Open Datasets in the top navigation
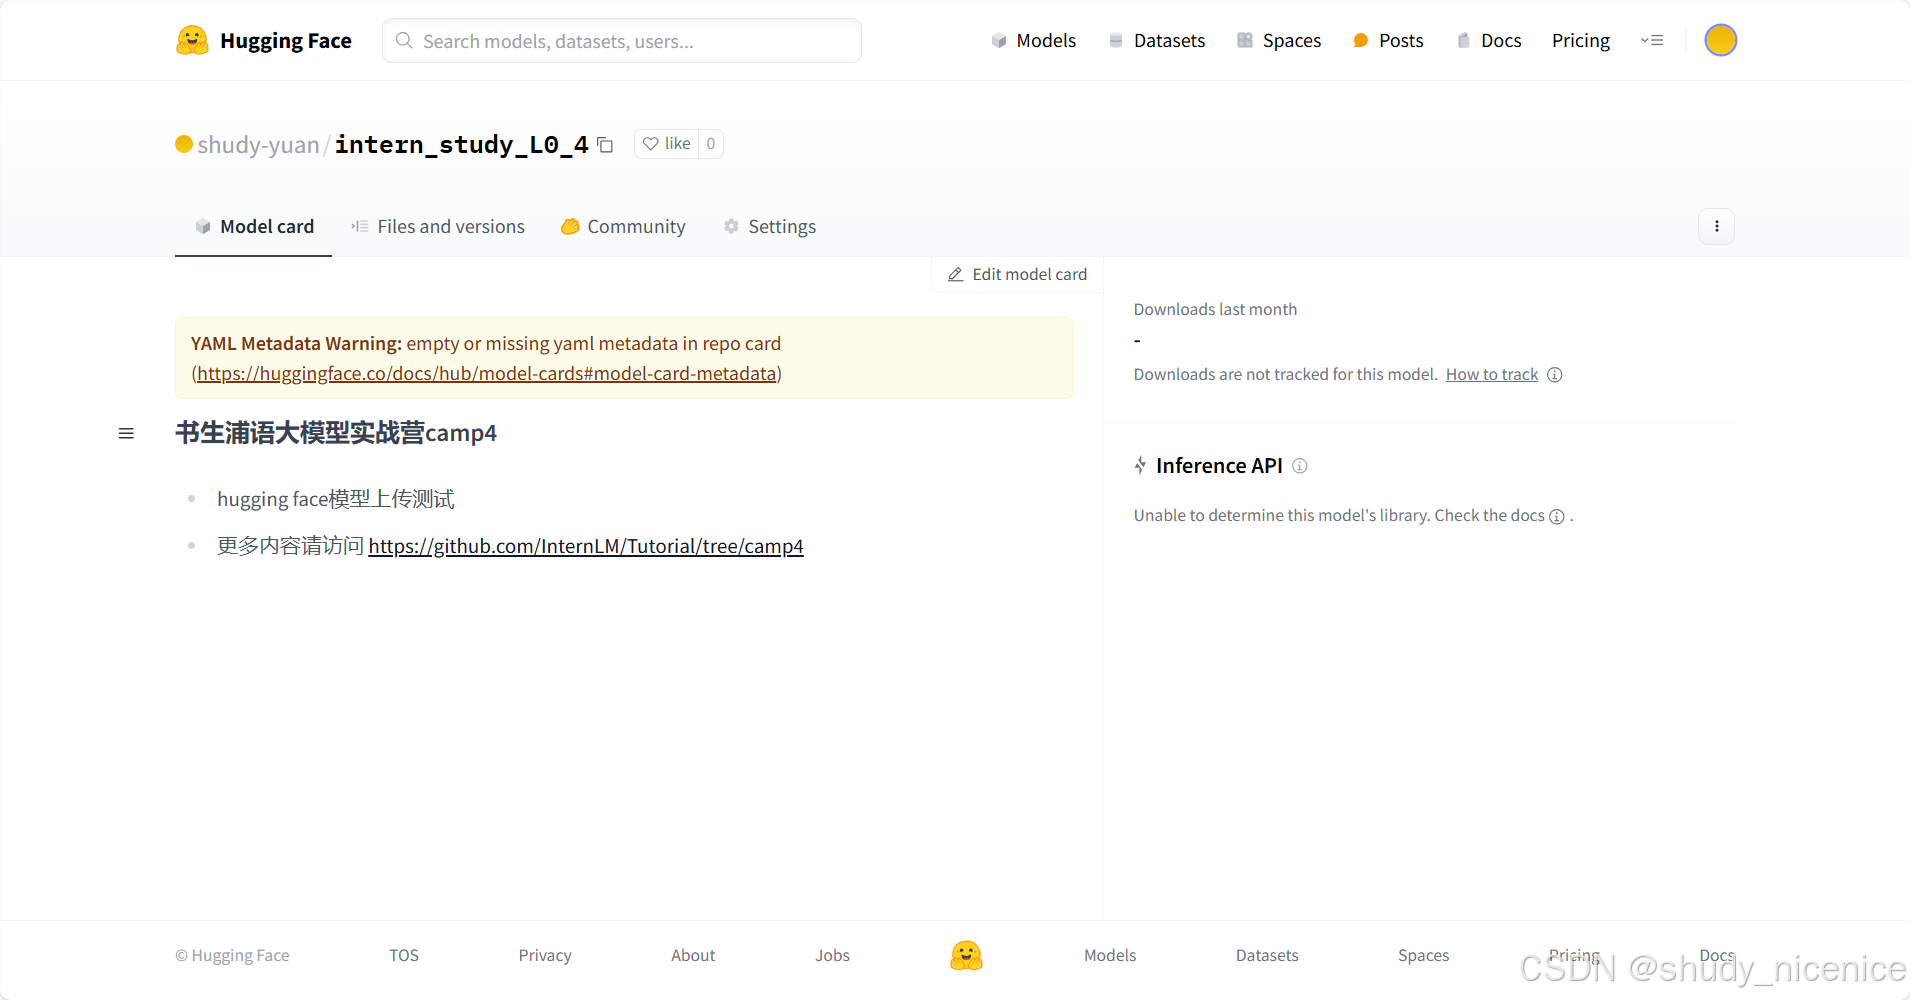1910x1000 pixels. pos(1156,40)
